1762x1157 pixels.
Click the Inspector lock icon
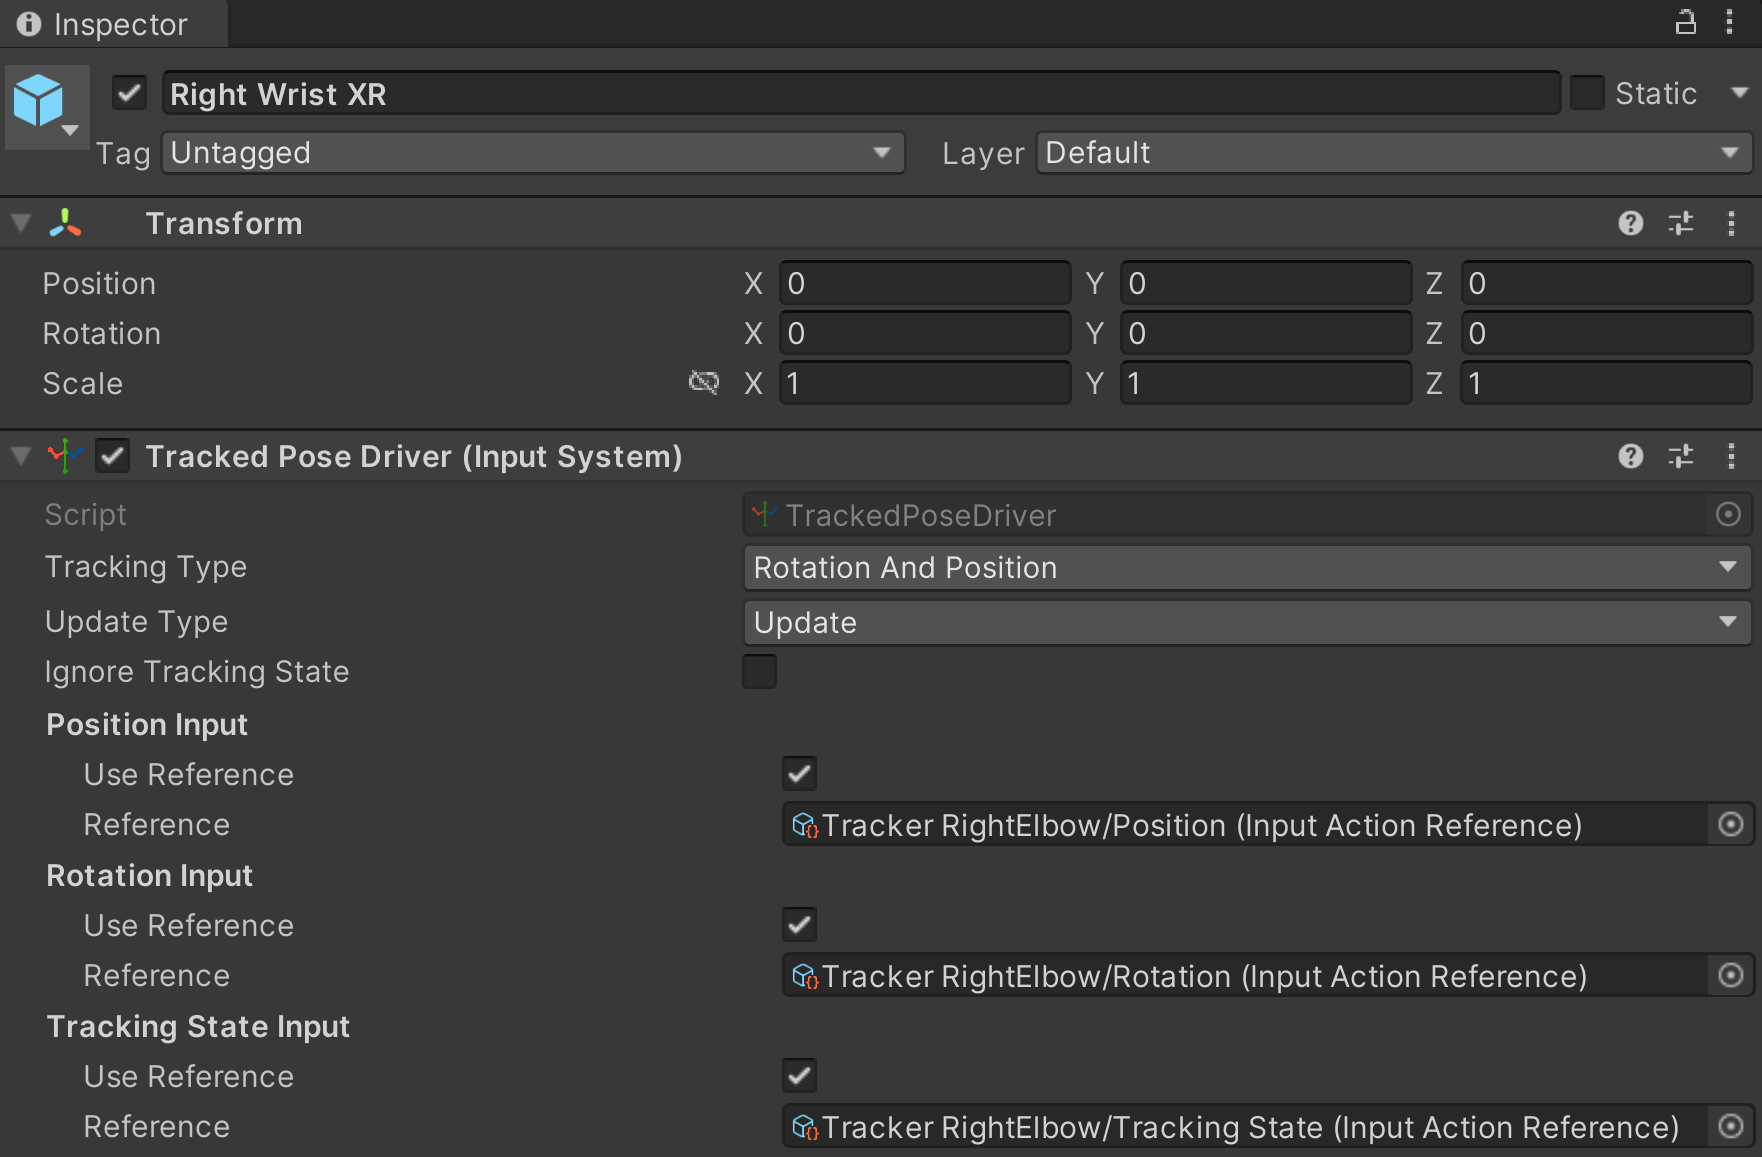coord(1685,22)
